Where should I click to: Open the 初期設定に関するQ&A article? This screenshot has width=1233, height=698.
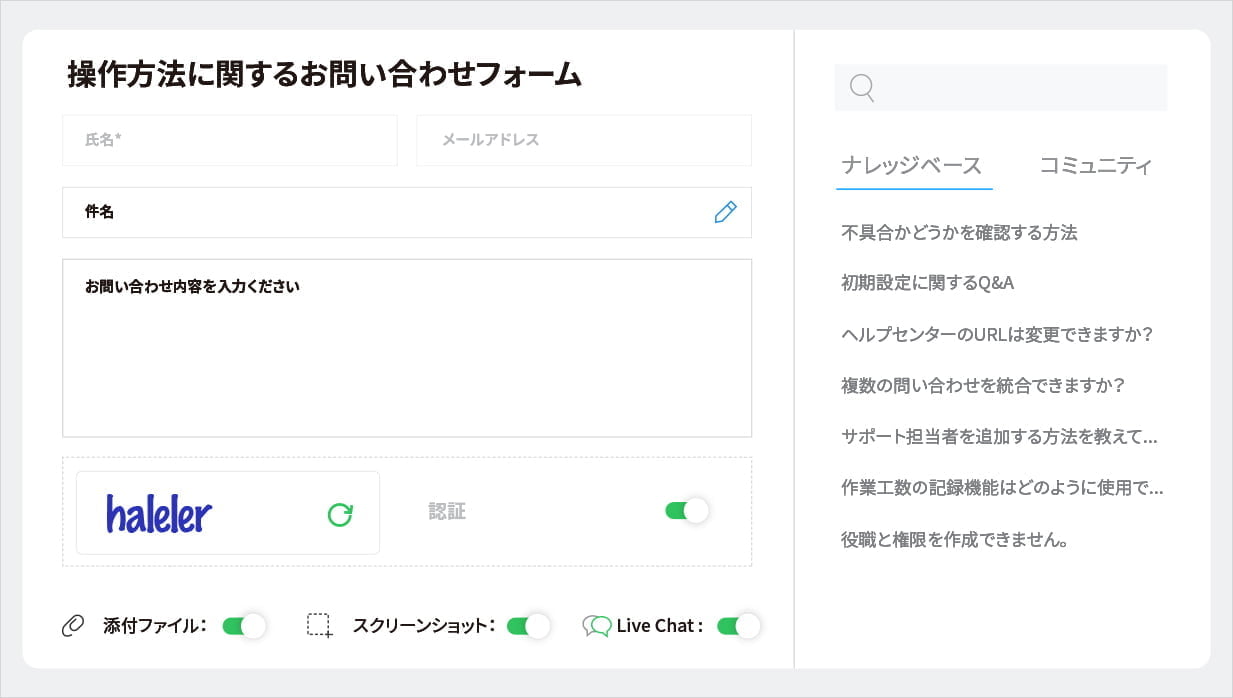coord(928,283)
